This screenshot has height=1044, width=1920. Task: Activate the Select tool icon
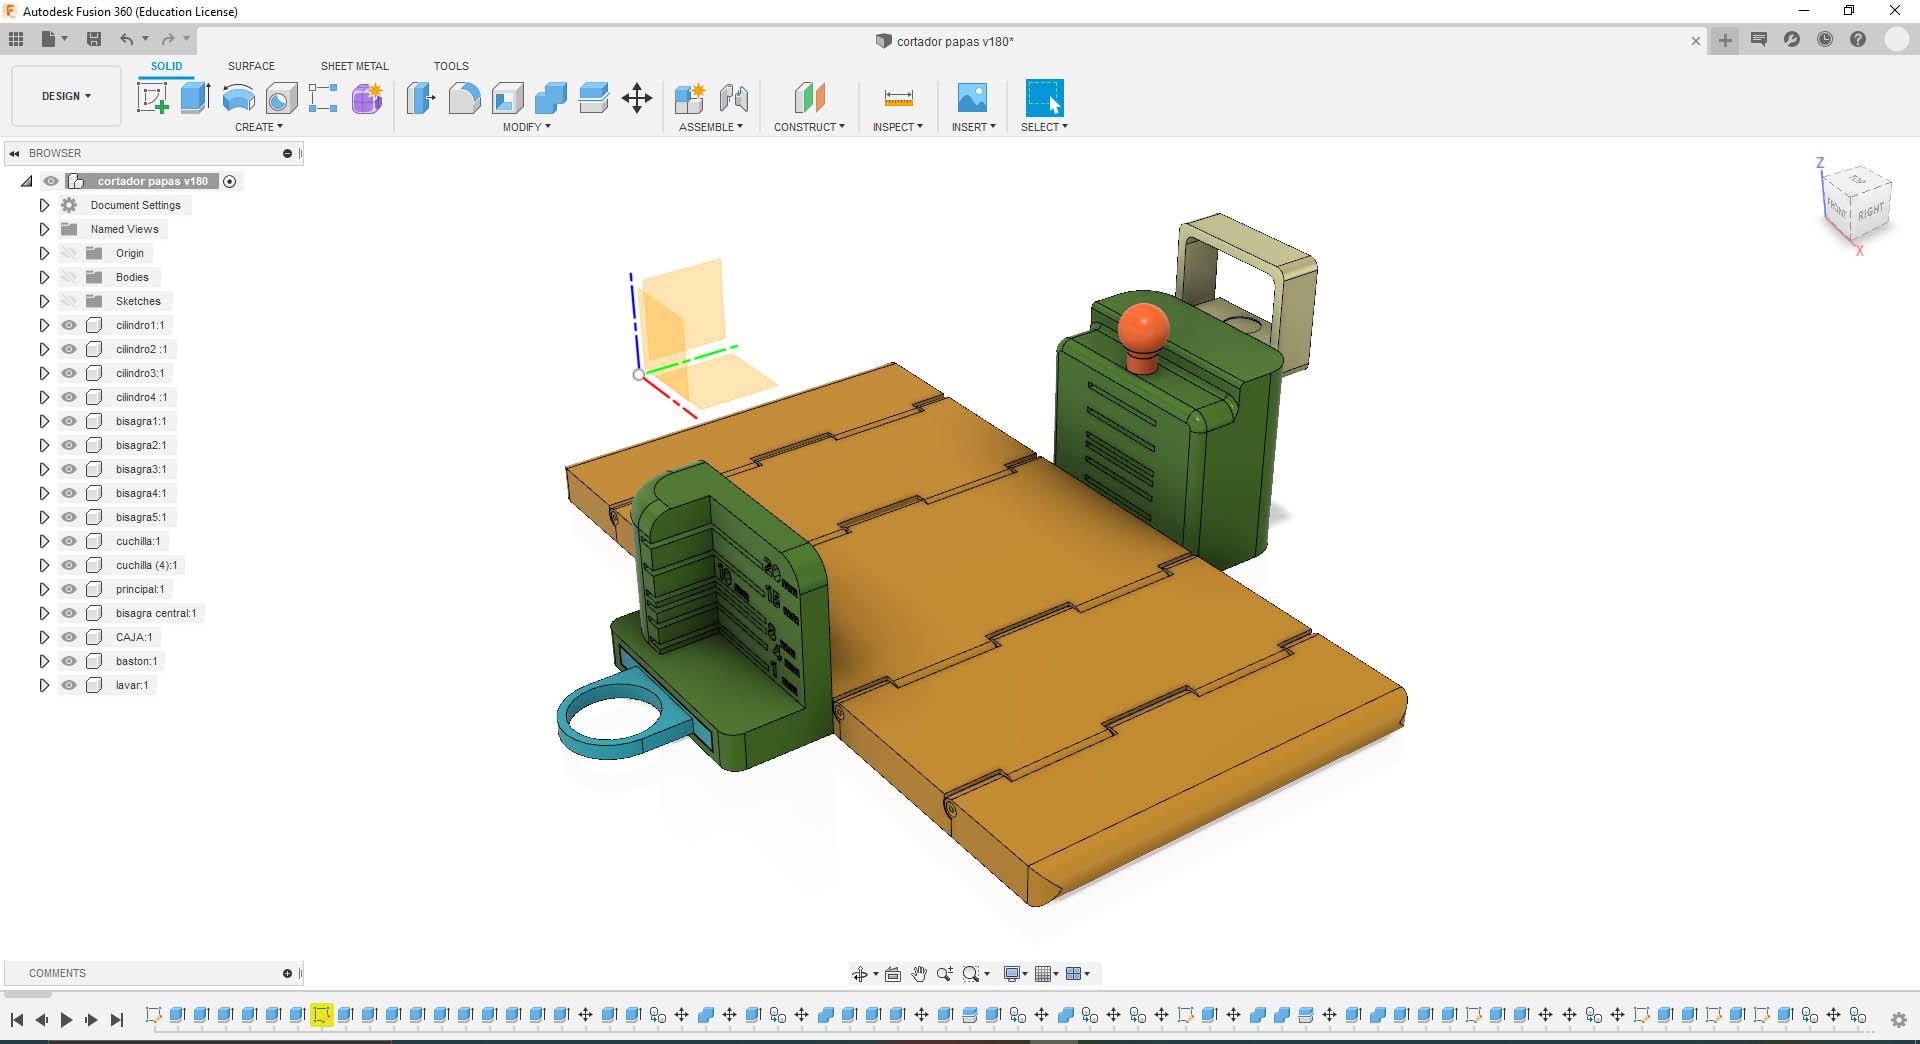click(1045, 98)
